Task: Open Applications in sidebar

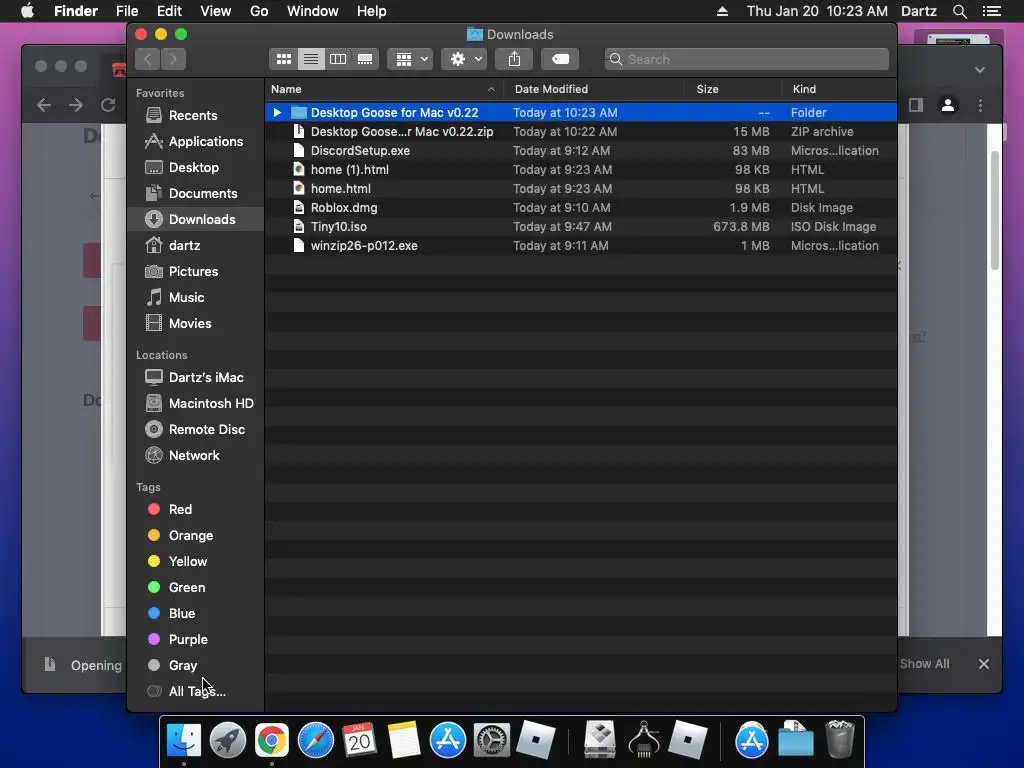Action: tap(196, 141)
